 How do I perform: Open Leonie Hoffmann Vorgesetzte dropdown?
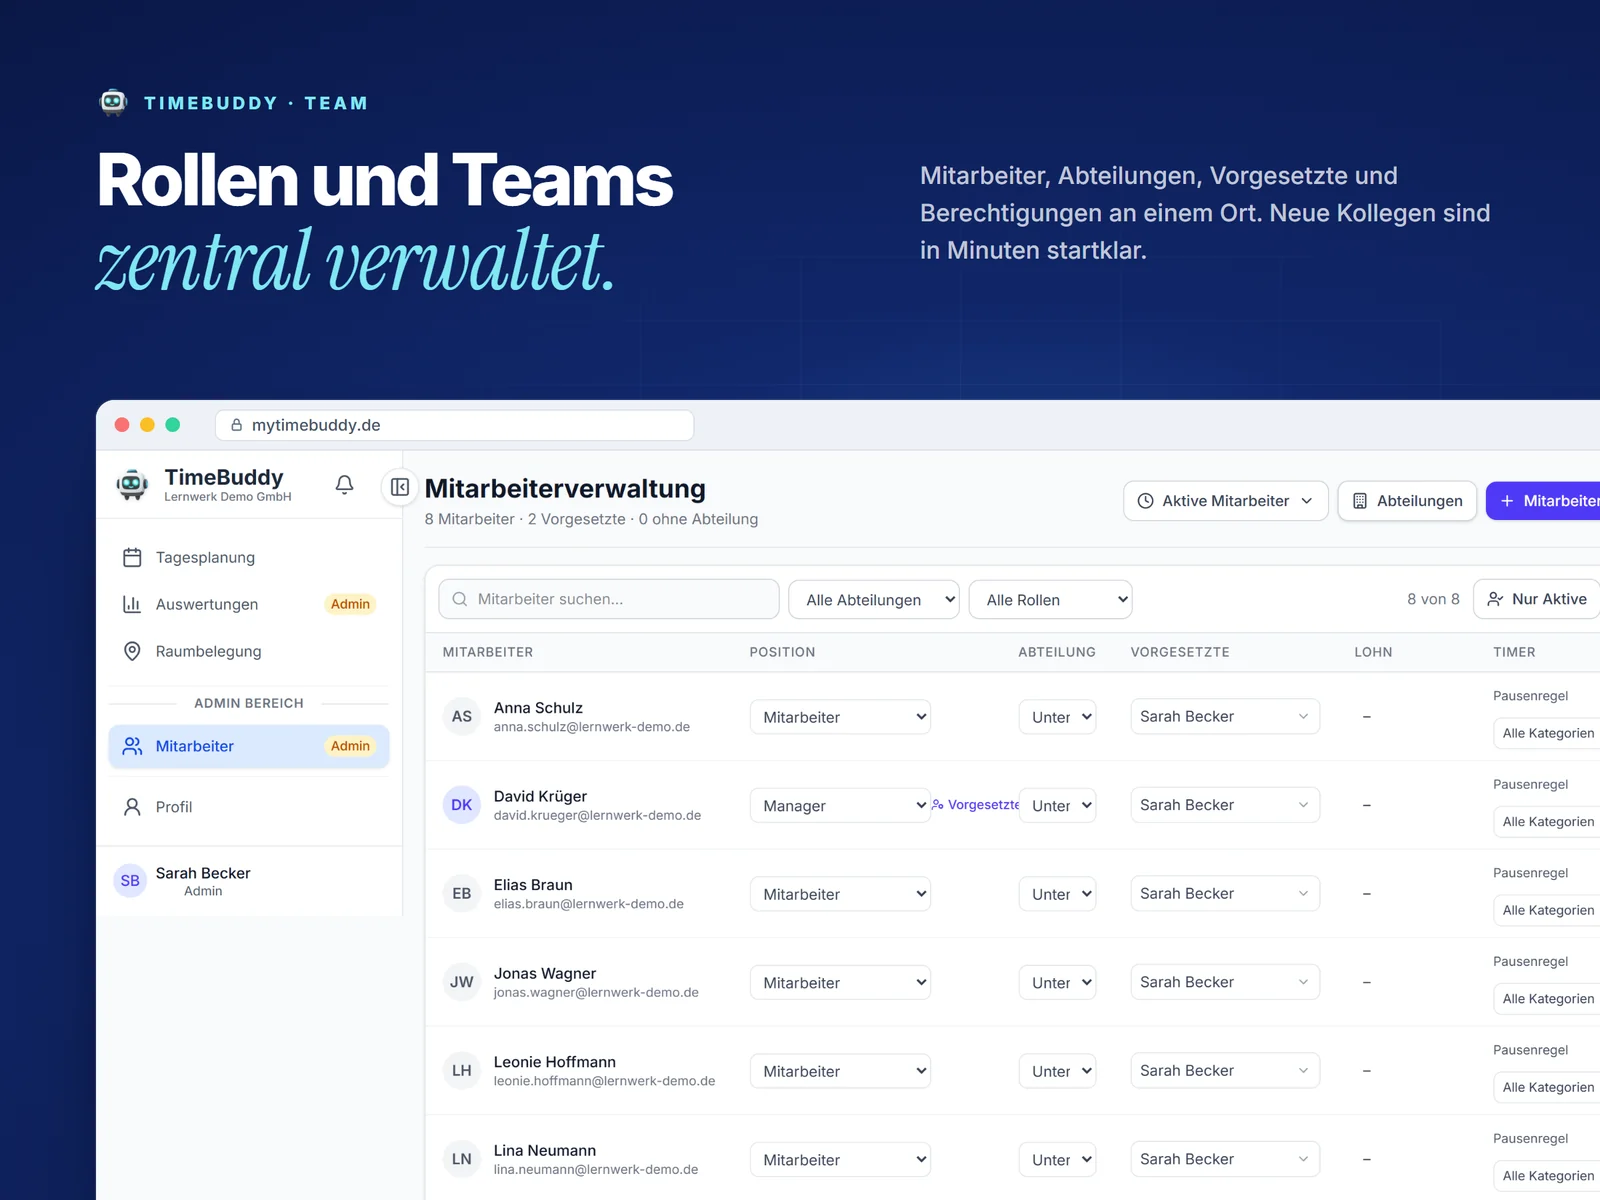1225,1070
